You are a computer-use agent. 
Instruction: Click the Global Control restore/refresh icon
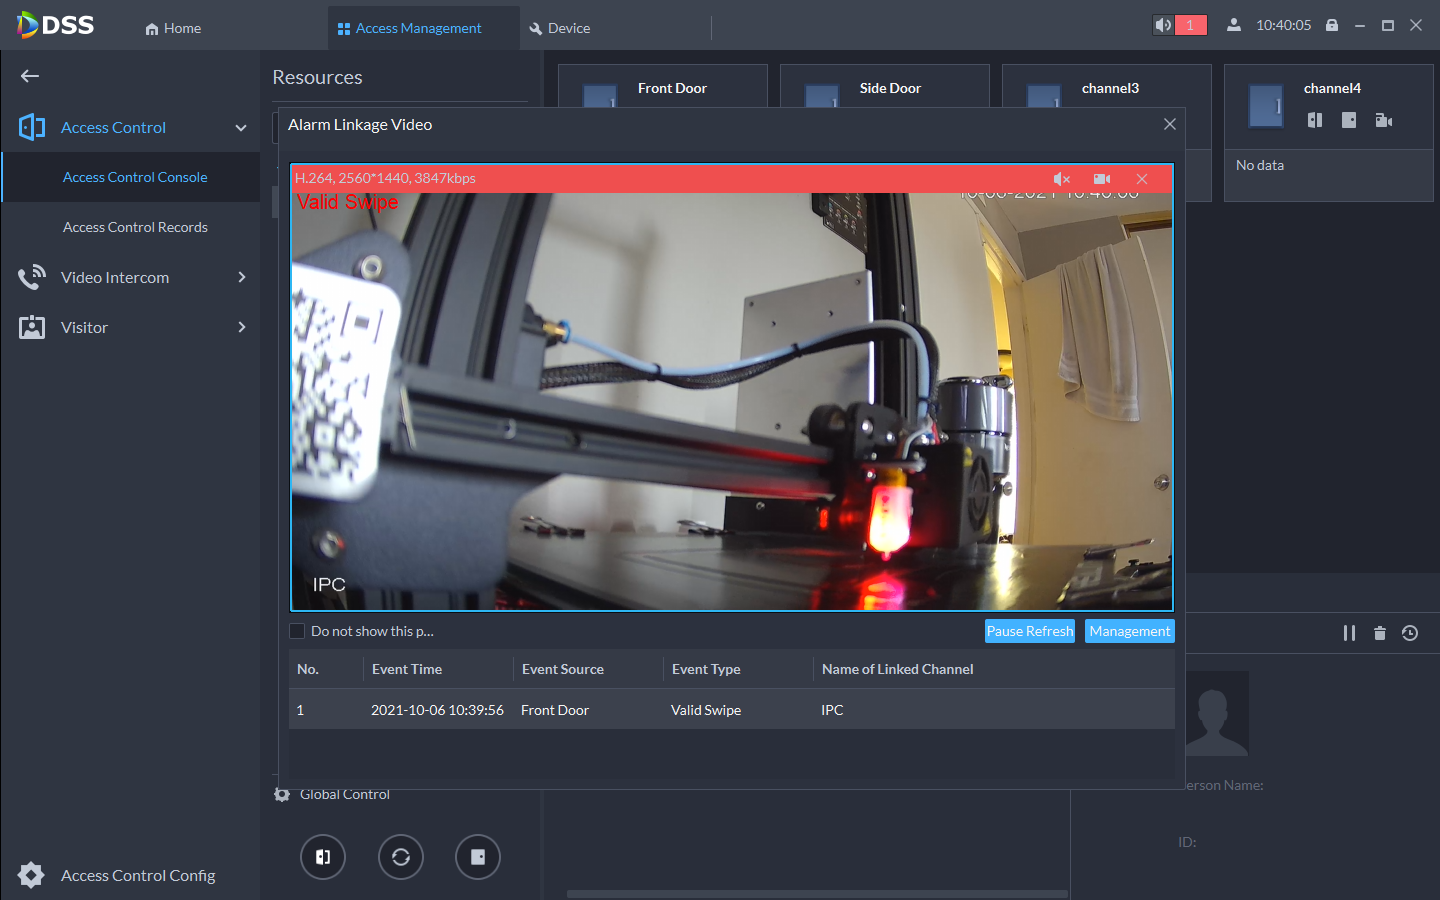pos(401,857)
